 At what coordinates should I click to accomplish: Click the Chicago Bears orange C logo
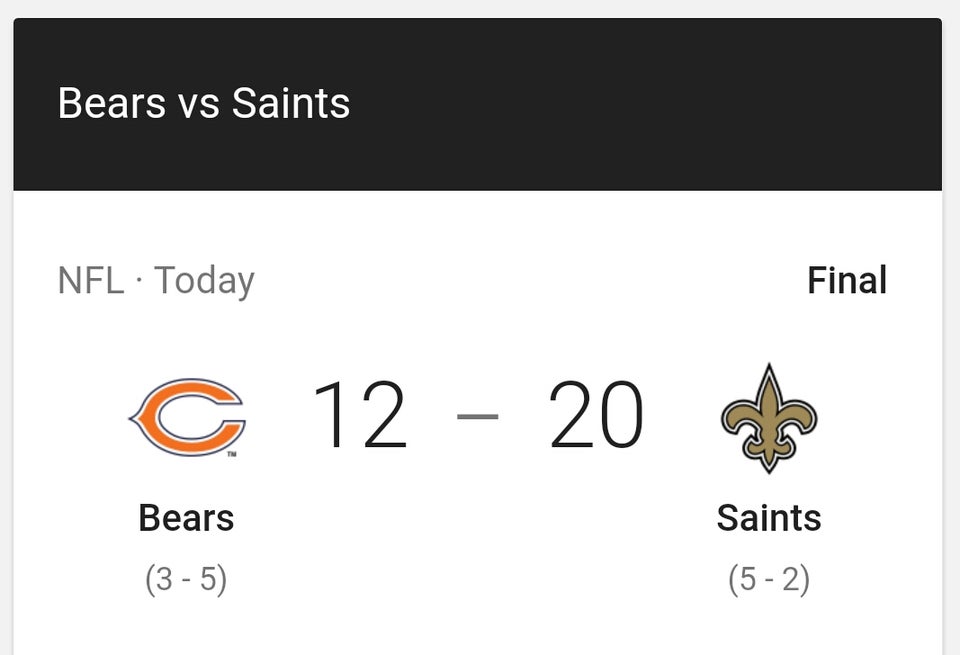pyautogui.click(x=187, y=417)
